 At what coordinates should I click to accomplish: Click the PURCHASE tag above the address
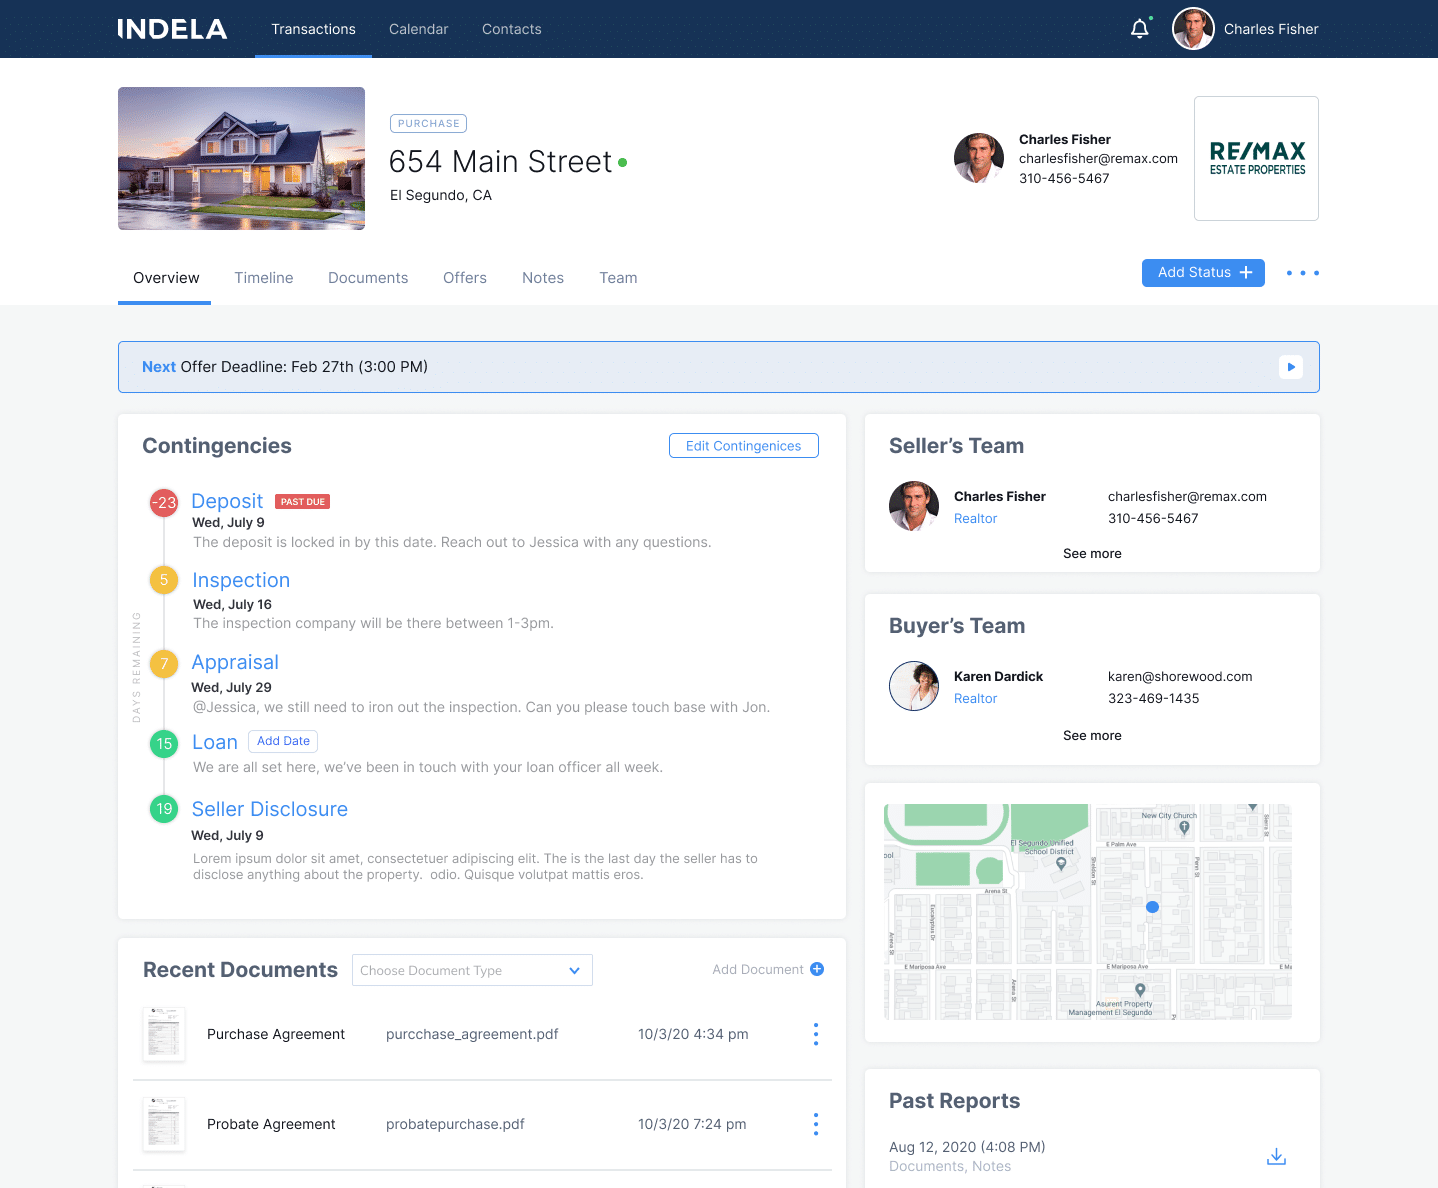428,124
